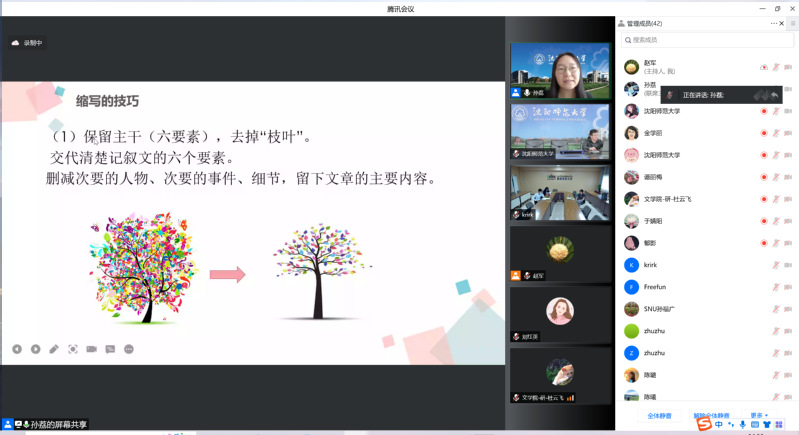The height and width of the screenshot is (435, 799).
Task: Click the 录制中 cloud recording indicator
Action: pyautogui.click(x=27, y=43)
